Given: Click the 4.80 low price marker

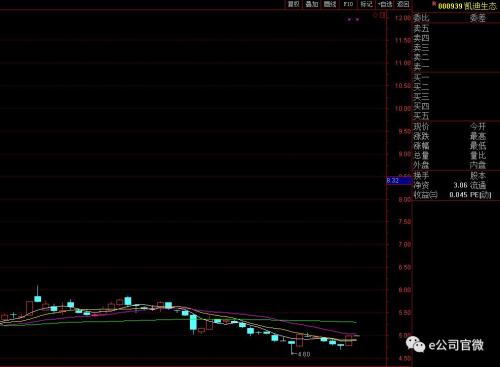Looking at the screenshot, I should (304, 354).
